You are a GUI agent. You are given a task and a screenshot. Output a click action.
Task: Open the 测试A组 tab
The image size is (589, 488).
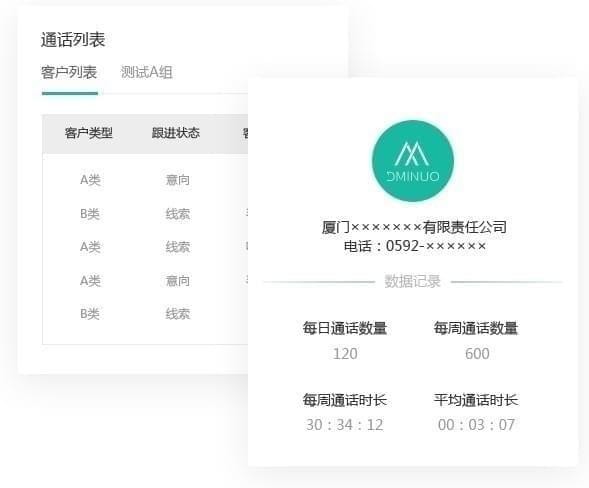coord(146,72)
